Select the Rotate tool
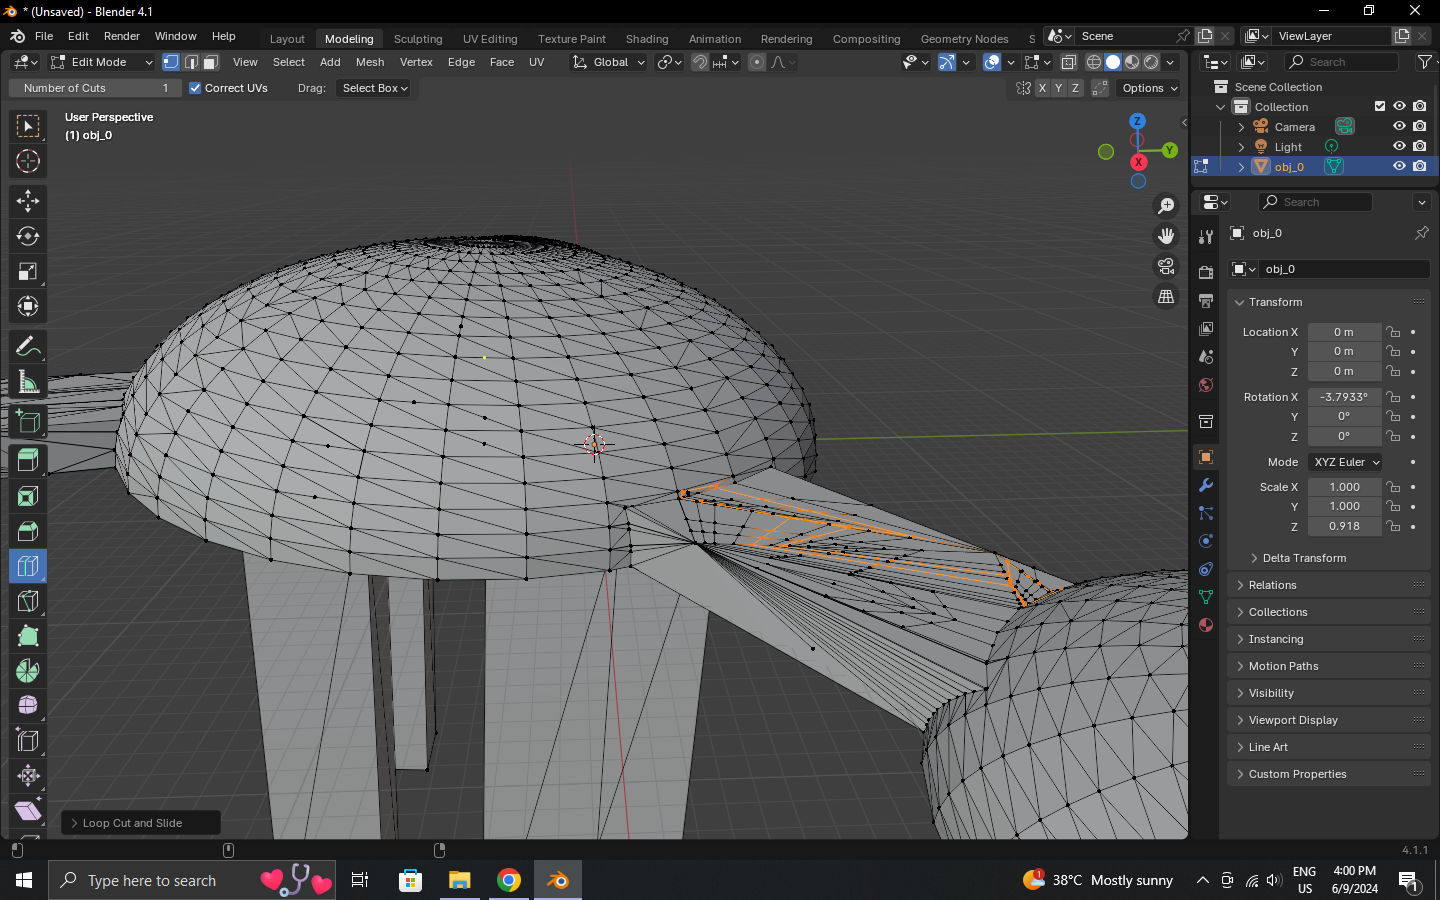The image size is (1440, 900). pyautogui.click(x=28, y=236)
